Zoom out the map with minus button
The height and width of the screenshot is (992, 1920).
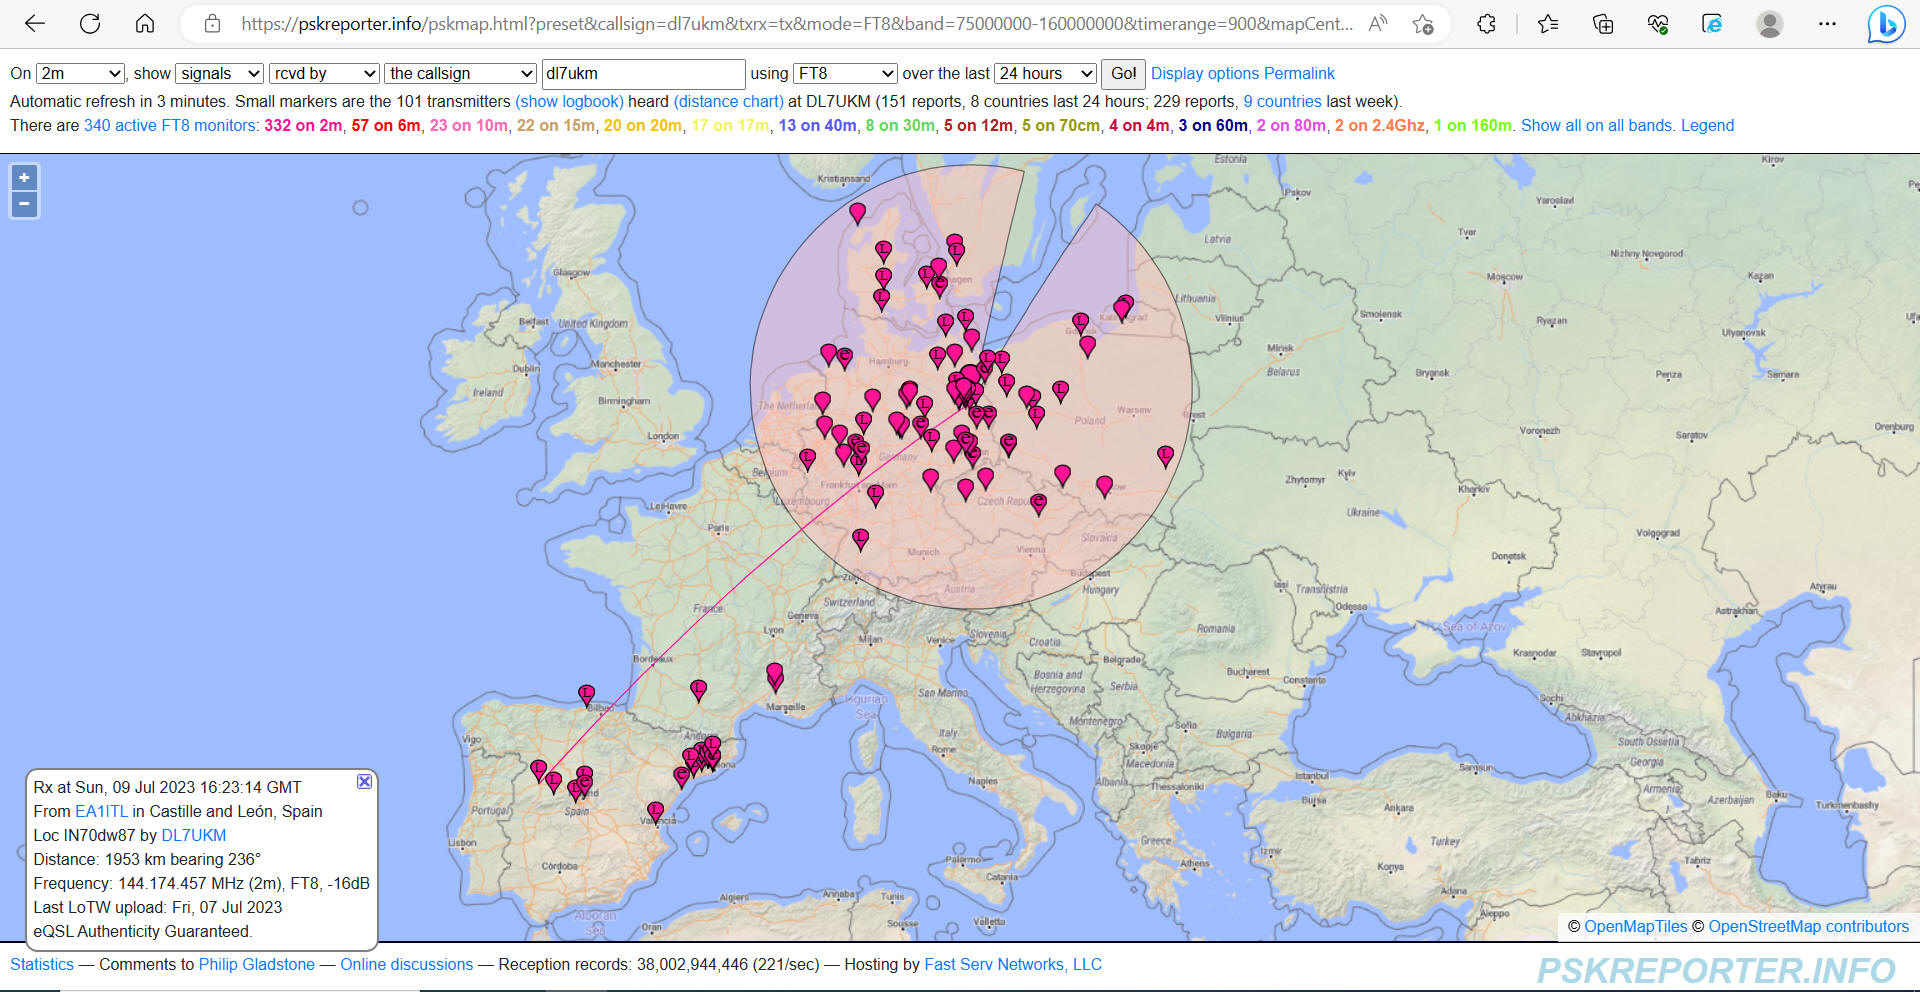tap(24, 204)
